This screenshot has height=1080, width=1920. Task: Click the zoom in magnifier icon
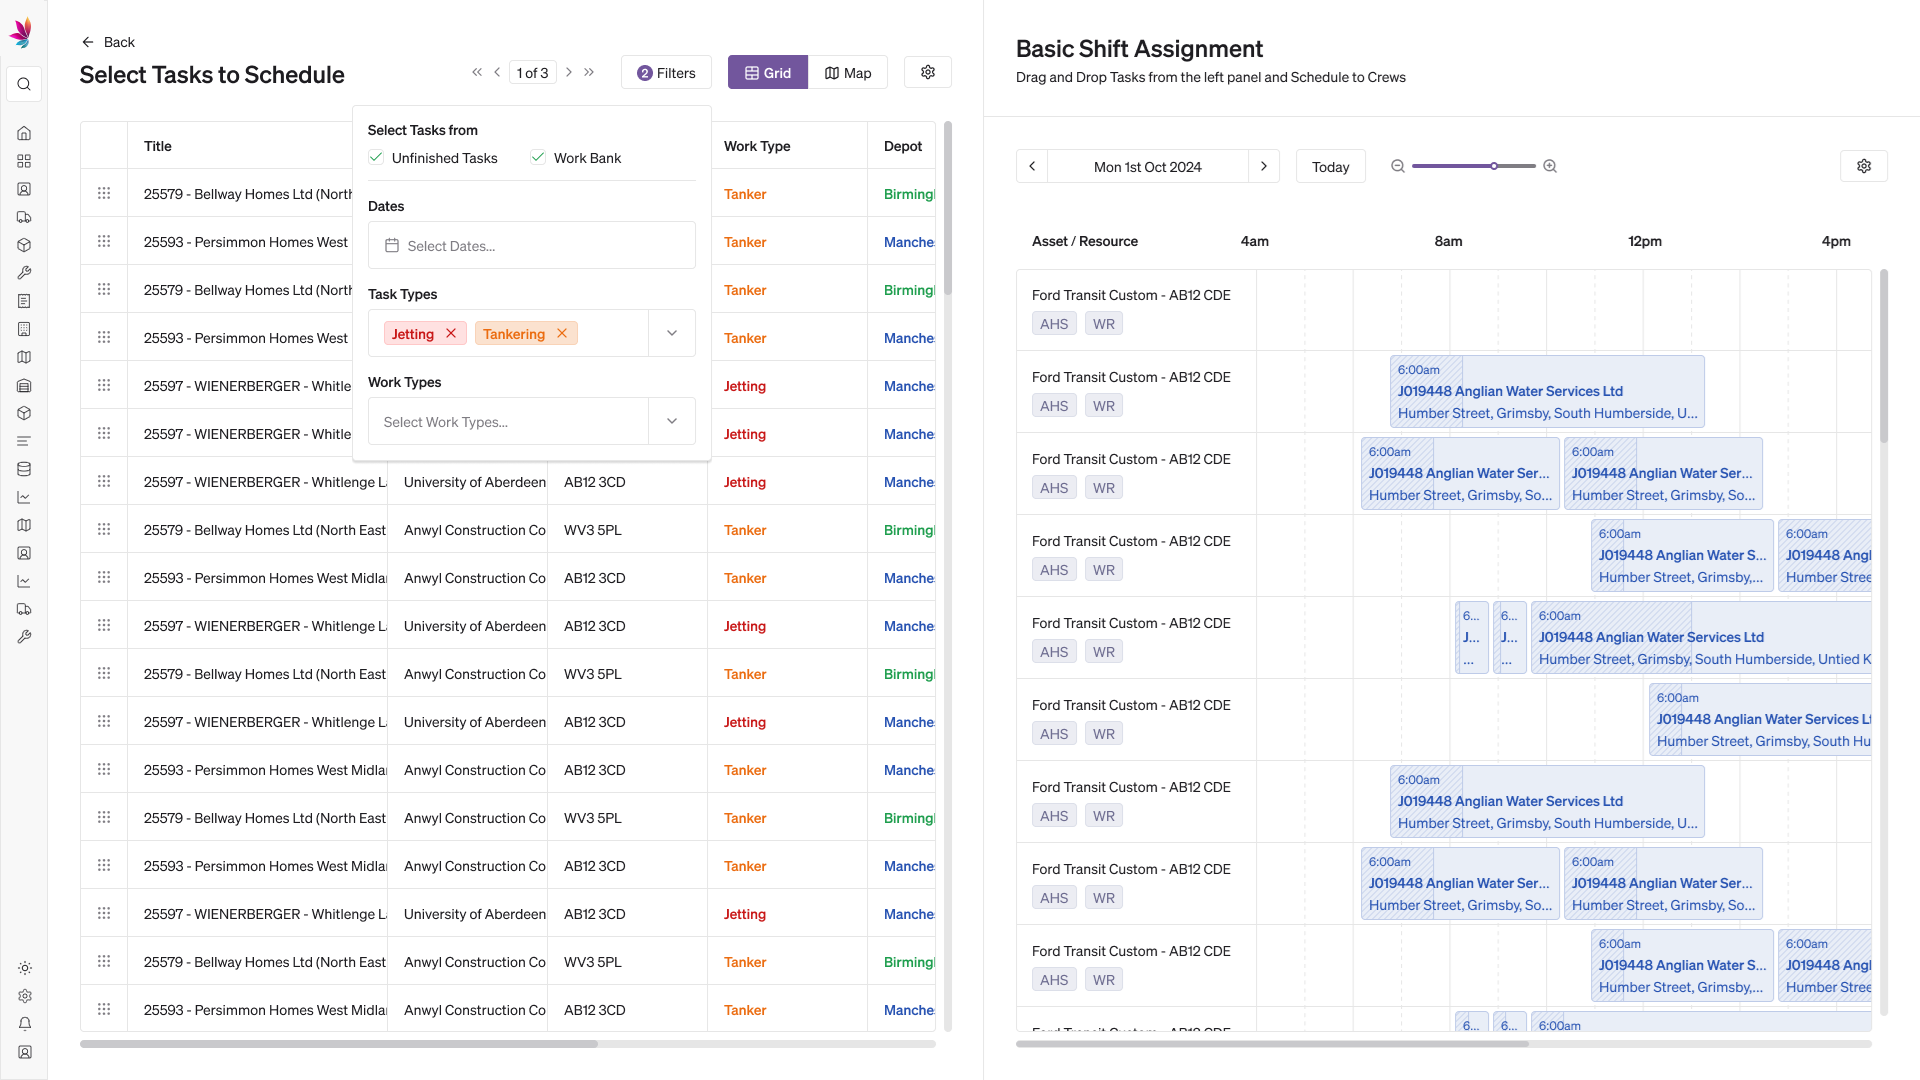pos(1550,166)
